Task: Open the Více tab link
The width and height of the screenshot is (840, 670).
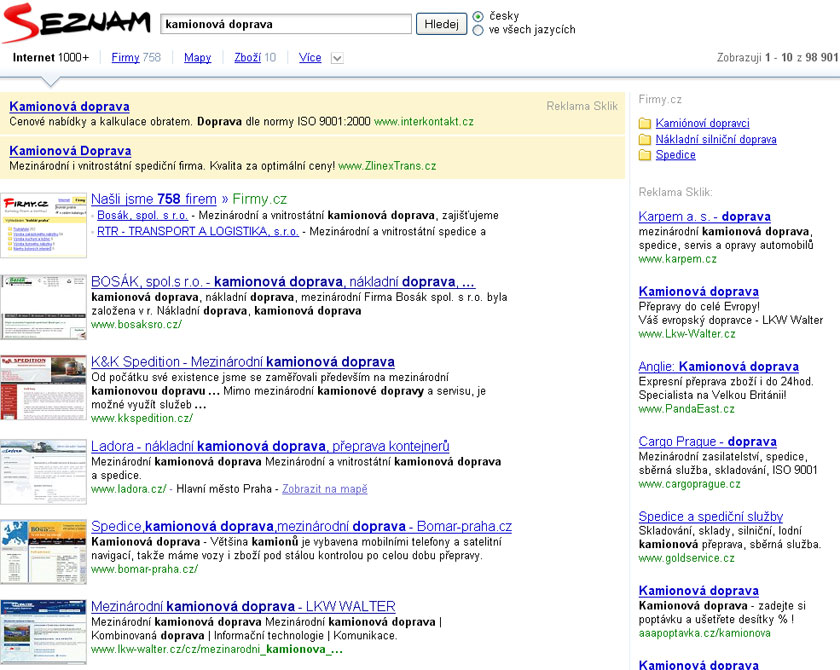Action: (x=310, y=57)
